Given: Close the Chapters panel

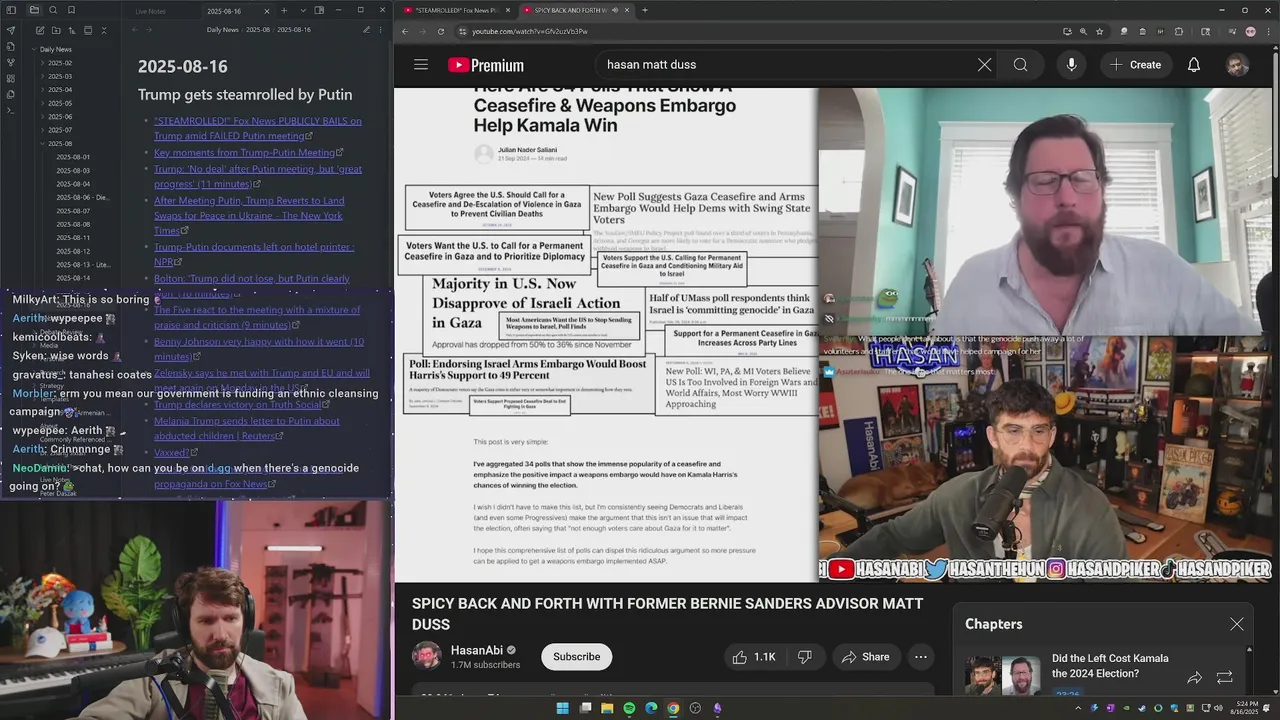Looking at the screenshot, I should point(1237,624).
